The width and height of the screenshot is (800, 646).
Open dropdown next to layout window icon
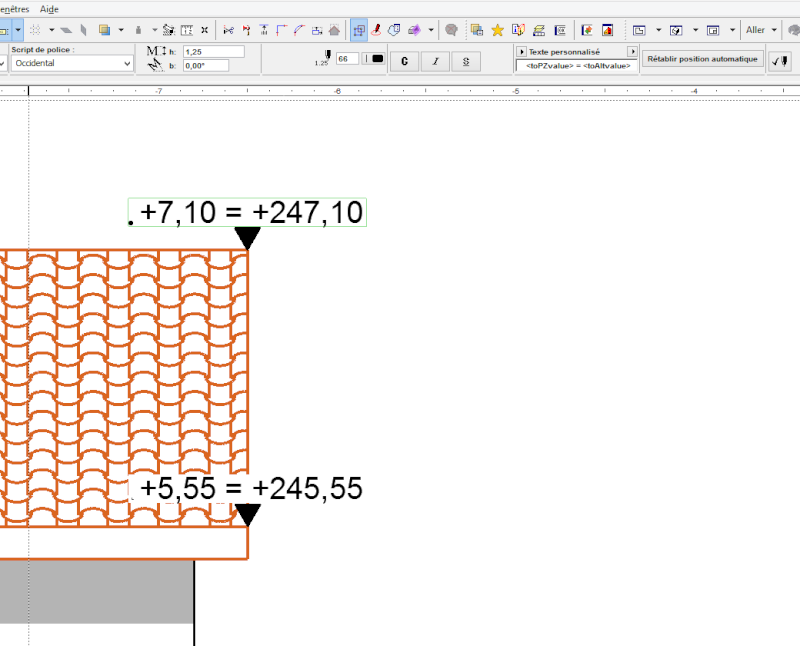click(x=732, y=30)
